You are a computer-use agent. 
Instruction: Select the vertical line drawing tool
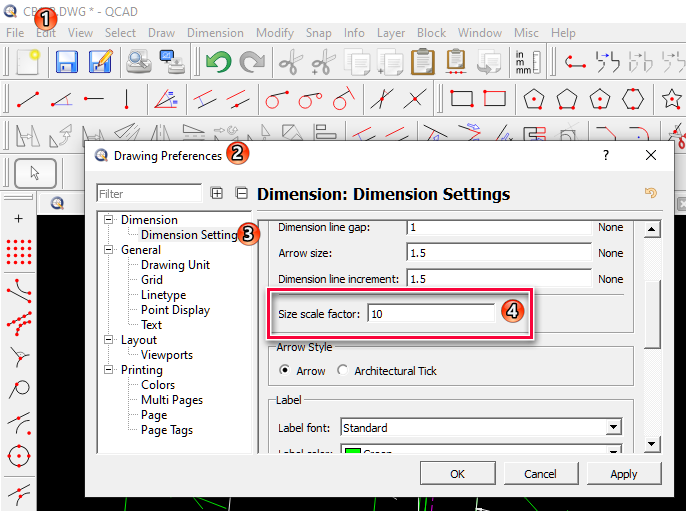click(126, 99)
